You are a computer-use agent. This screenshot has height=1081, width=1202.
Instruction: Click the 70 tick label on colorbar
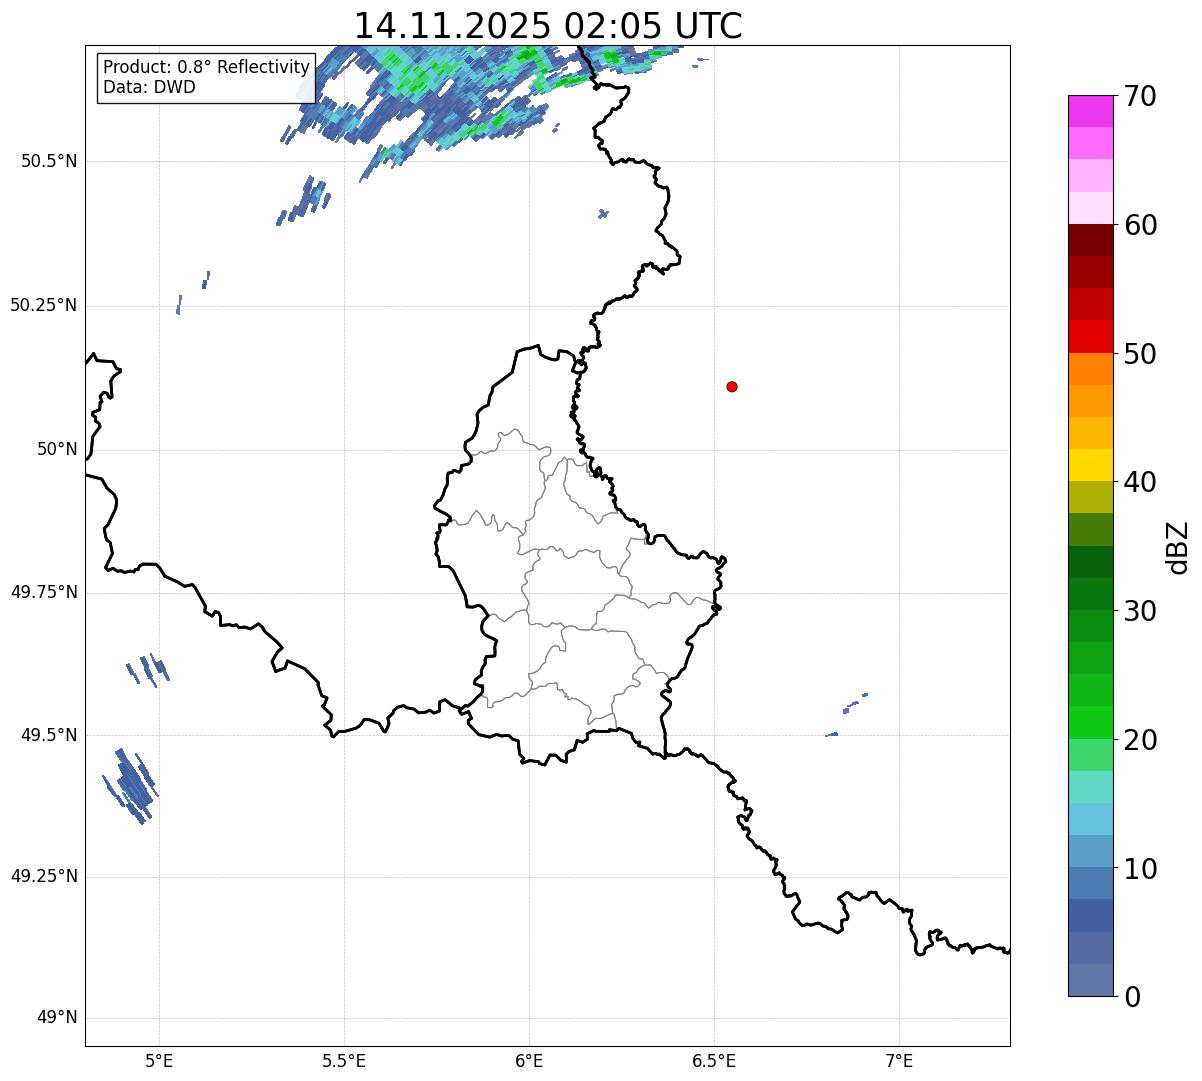(1140, 97)
